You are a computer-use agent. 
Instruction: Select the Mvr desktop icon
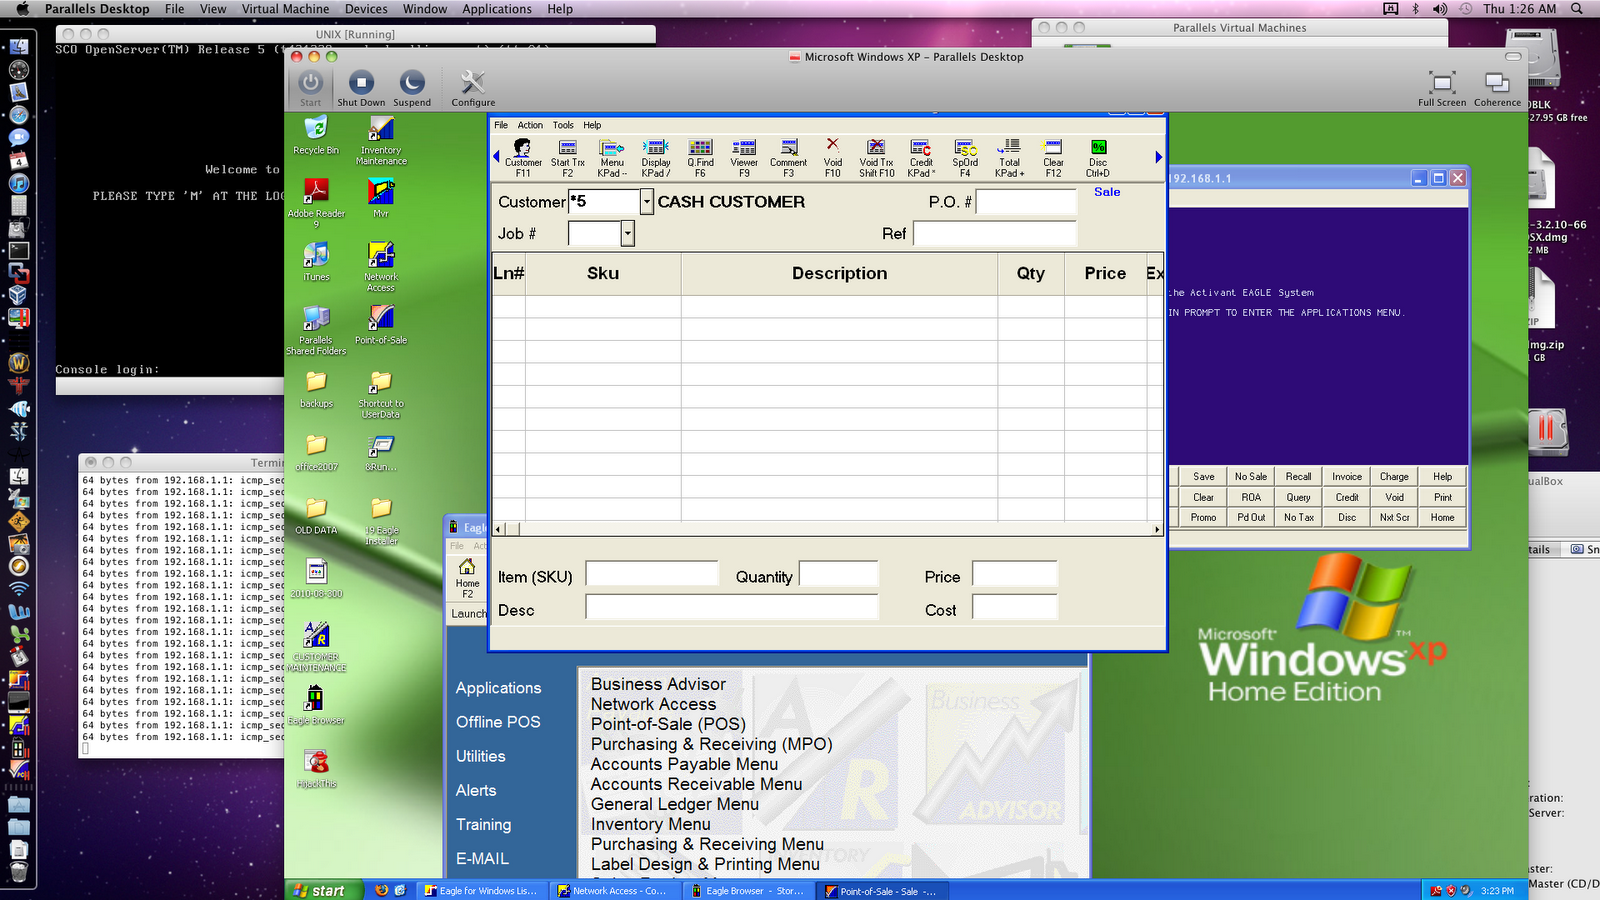point(381,198)
